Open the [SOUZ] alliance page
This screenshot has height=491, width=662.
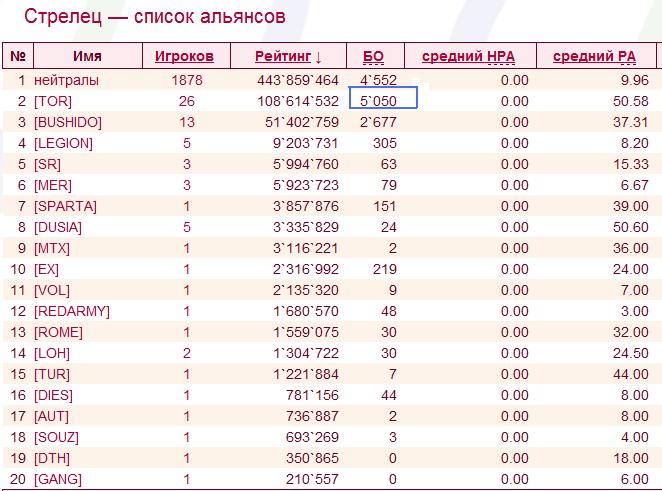click(59, 438)
